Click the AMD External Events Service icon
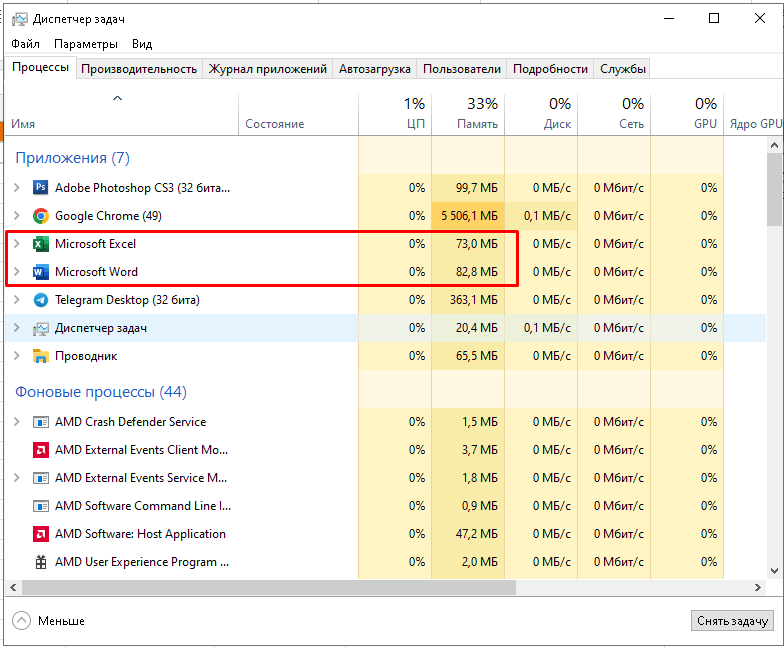Image resolution: width=784 pixels, height=648 pixels. [40, 478]
